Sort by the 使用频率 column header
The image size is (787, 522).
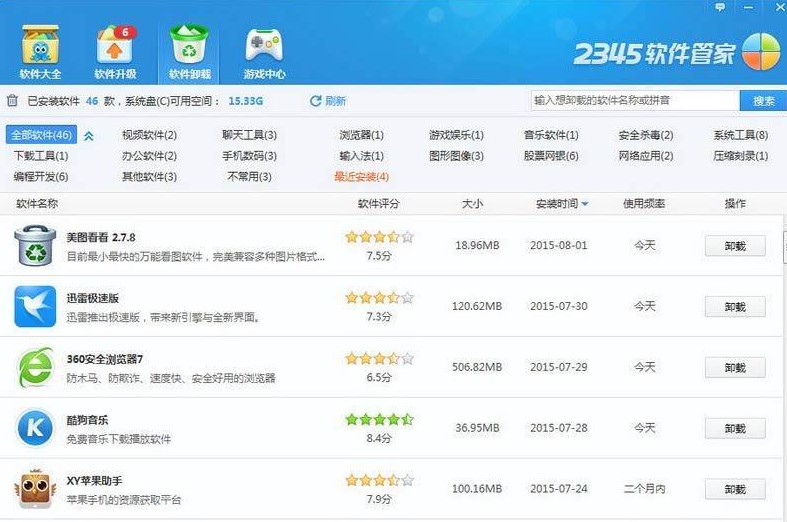(644, 204)
